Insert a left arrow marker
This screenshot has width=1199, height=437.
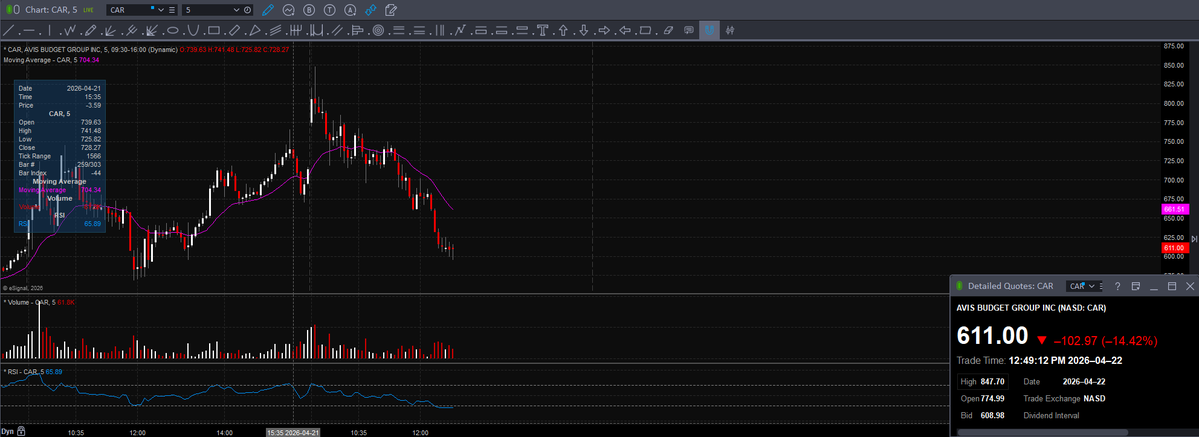(625, 31)
